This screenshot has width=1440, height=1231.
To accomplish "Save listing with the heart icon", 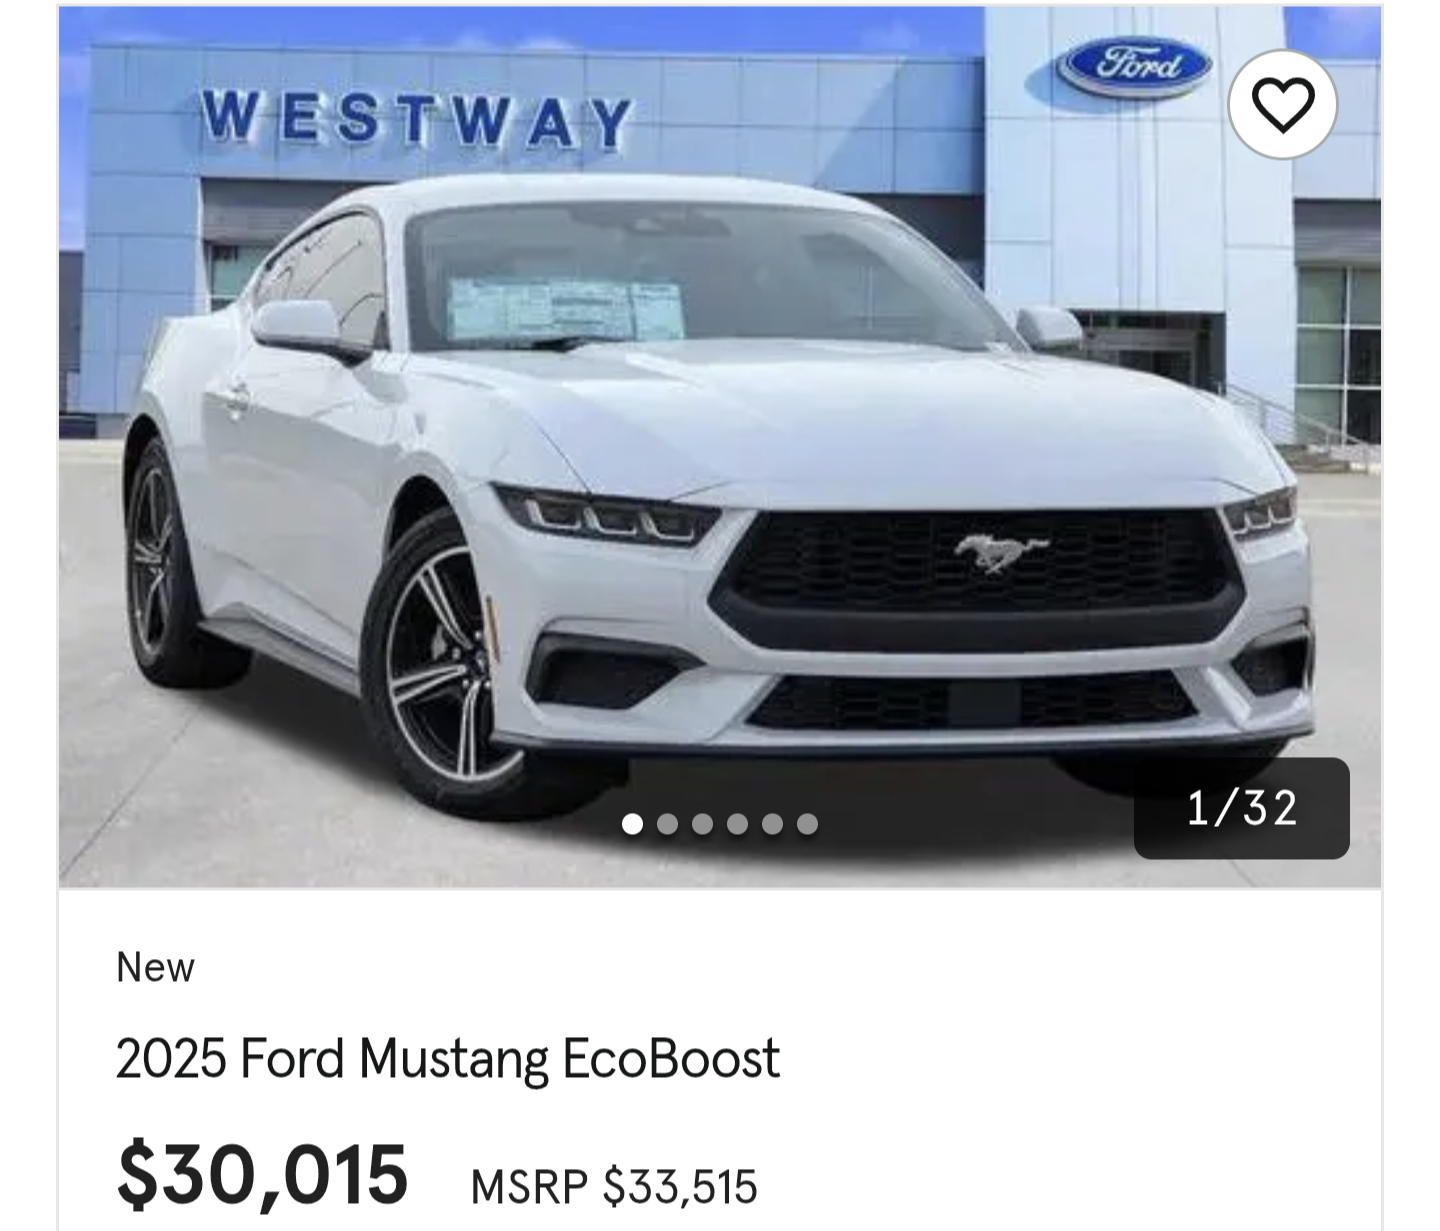I will [x=1282, y=104].
